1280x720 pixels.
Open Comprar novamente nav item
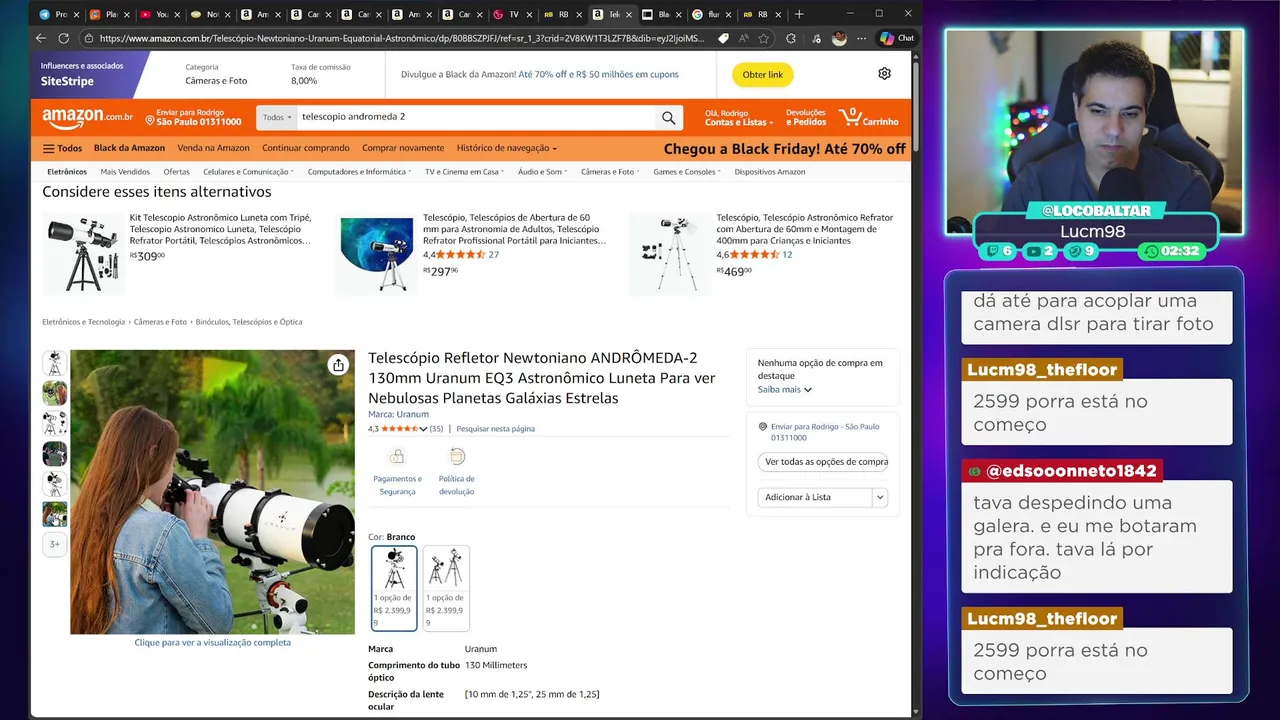coord(403,148)
